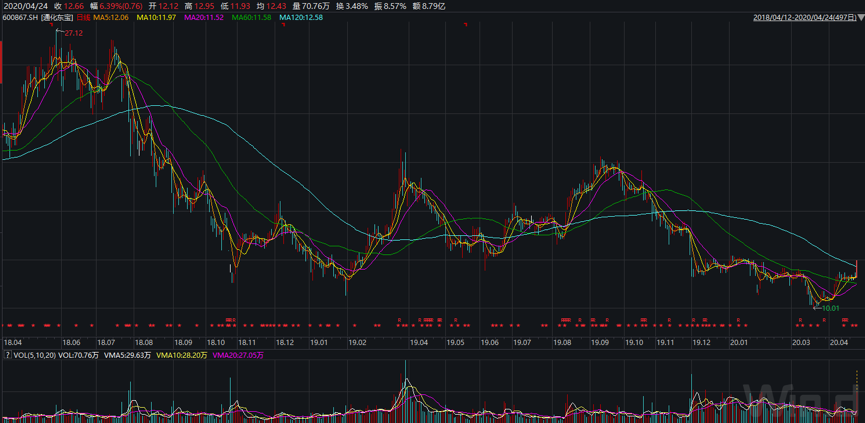Click the 20.04 timeline date label

[838, 342]
